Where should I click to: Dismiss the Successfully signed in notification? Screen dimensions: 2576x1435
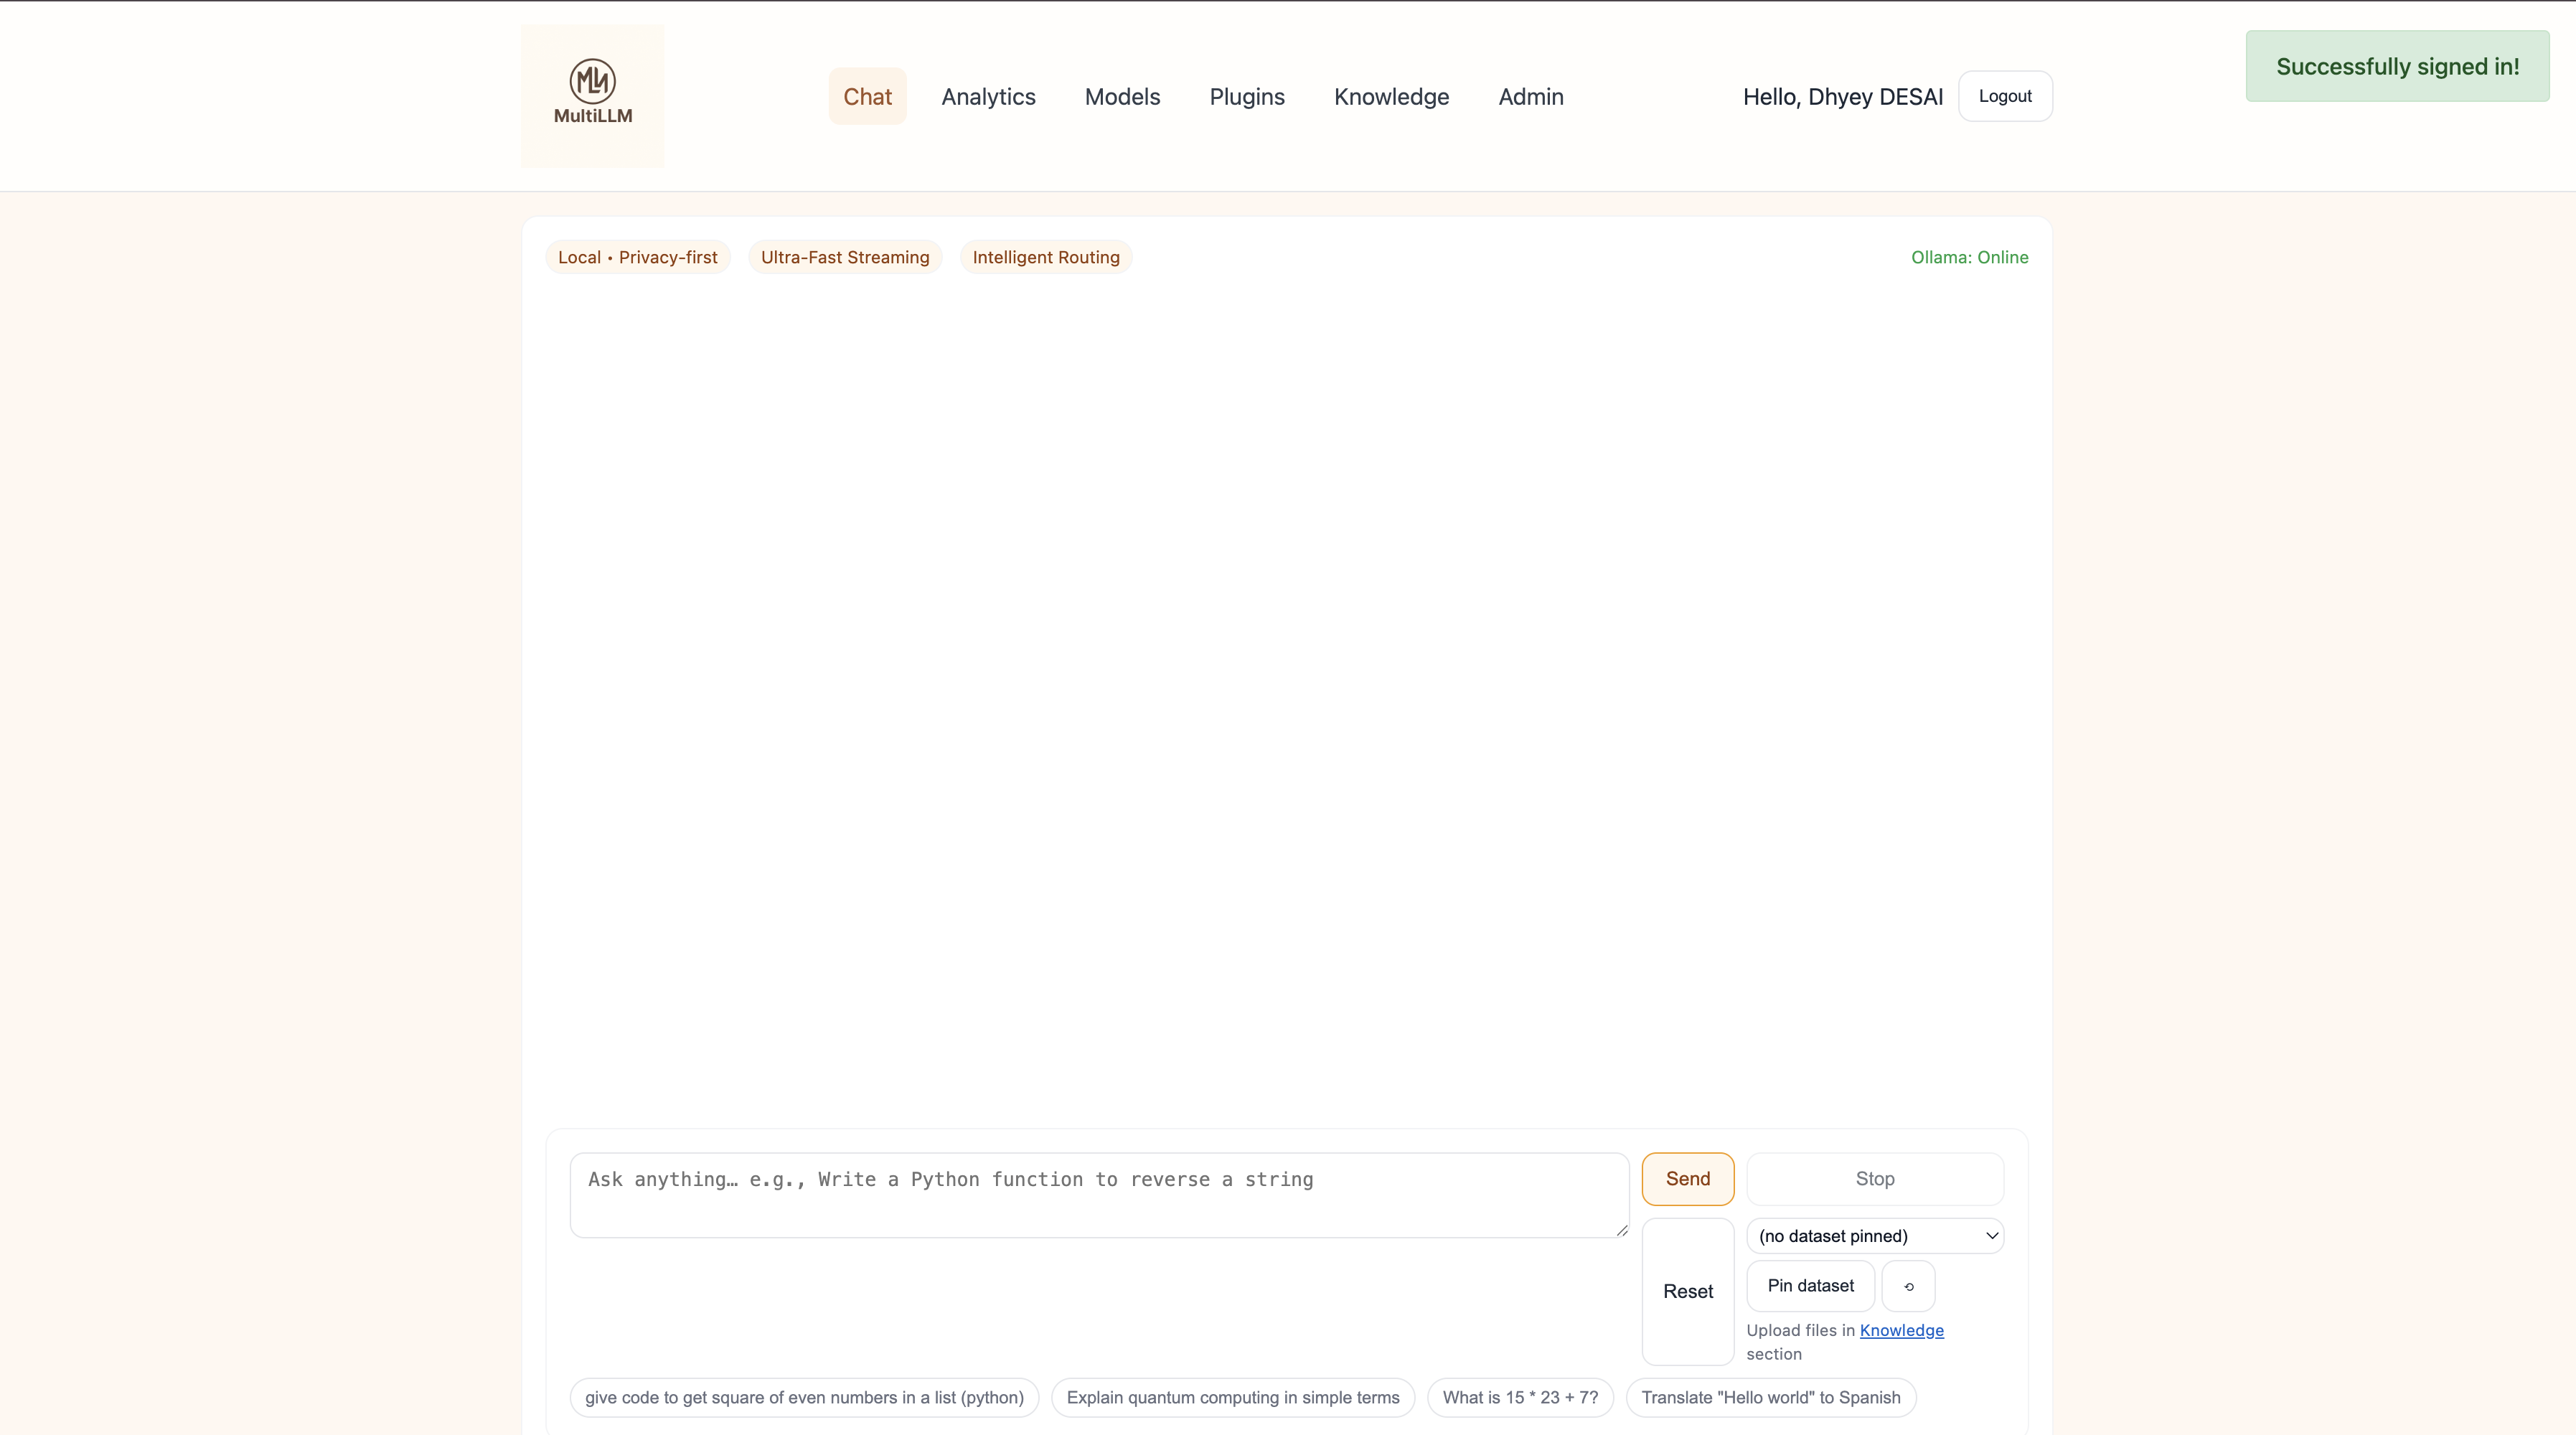[2396, 66]
